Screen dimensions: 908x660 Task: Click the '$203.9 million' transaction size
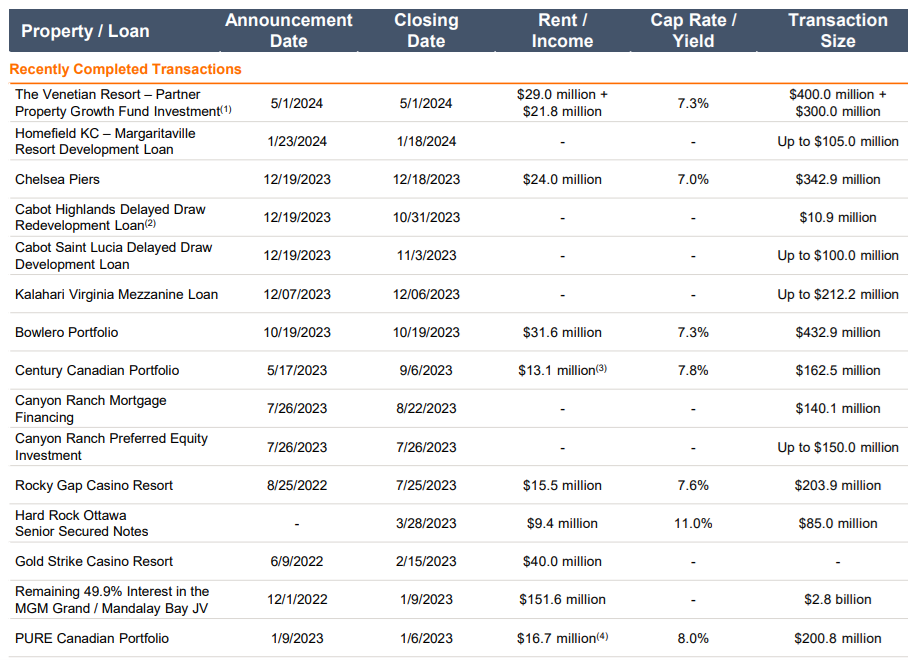838,485
